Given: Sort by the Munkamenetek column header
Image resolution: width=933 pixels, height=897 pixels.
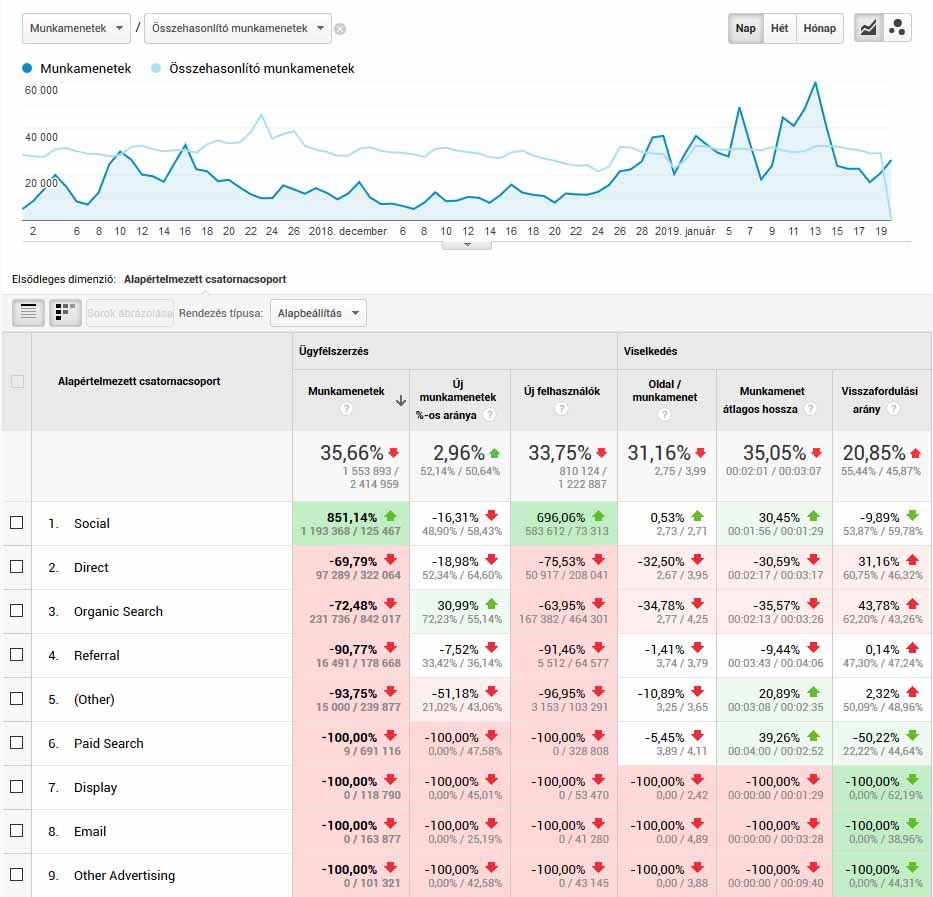Looking at the screenshot, I should tap(346, 391).
